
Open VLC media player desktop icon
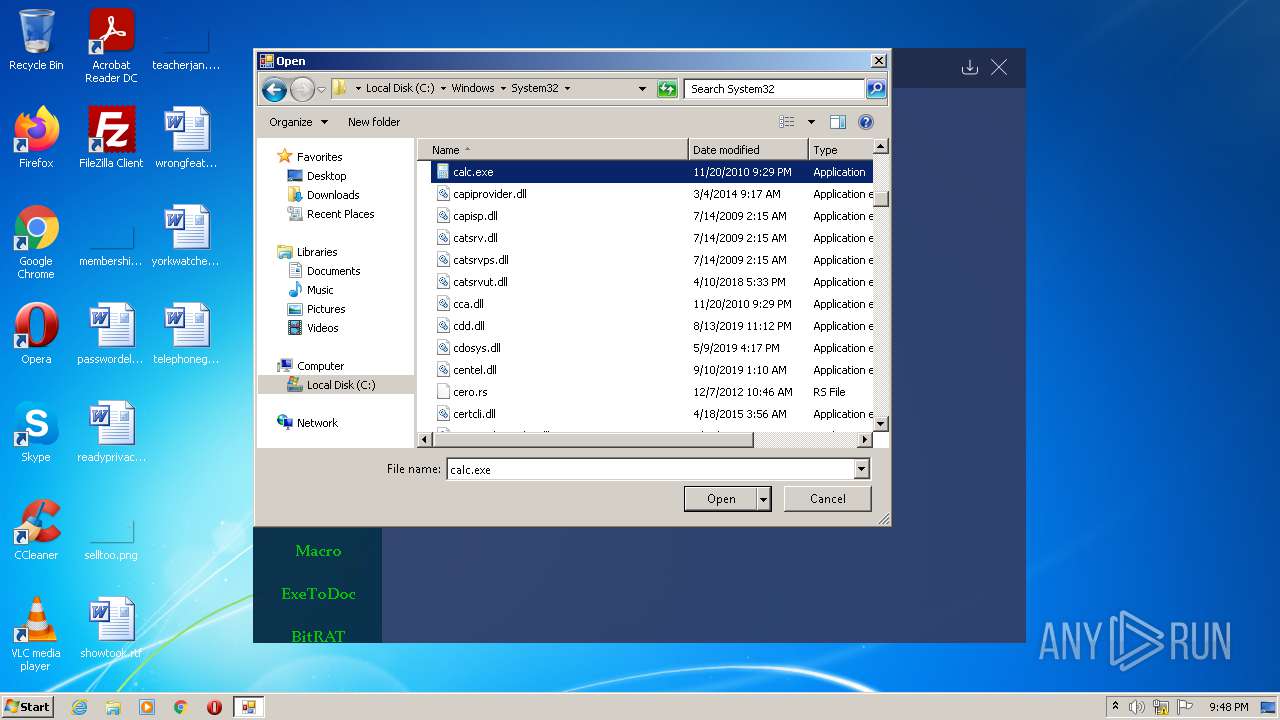[36, 634]
